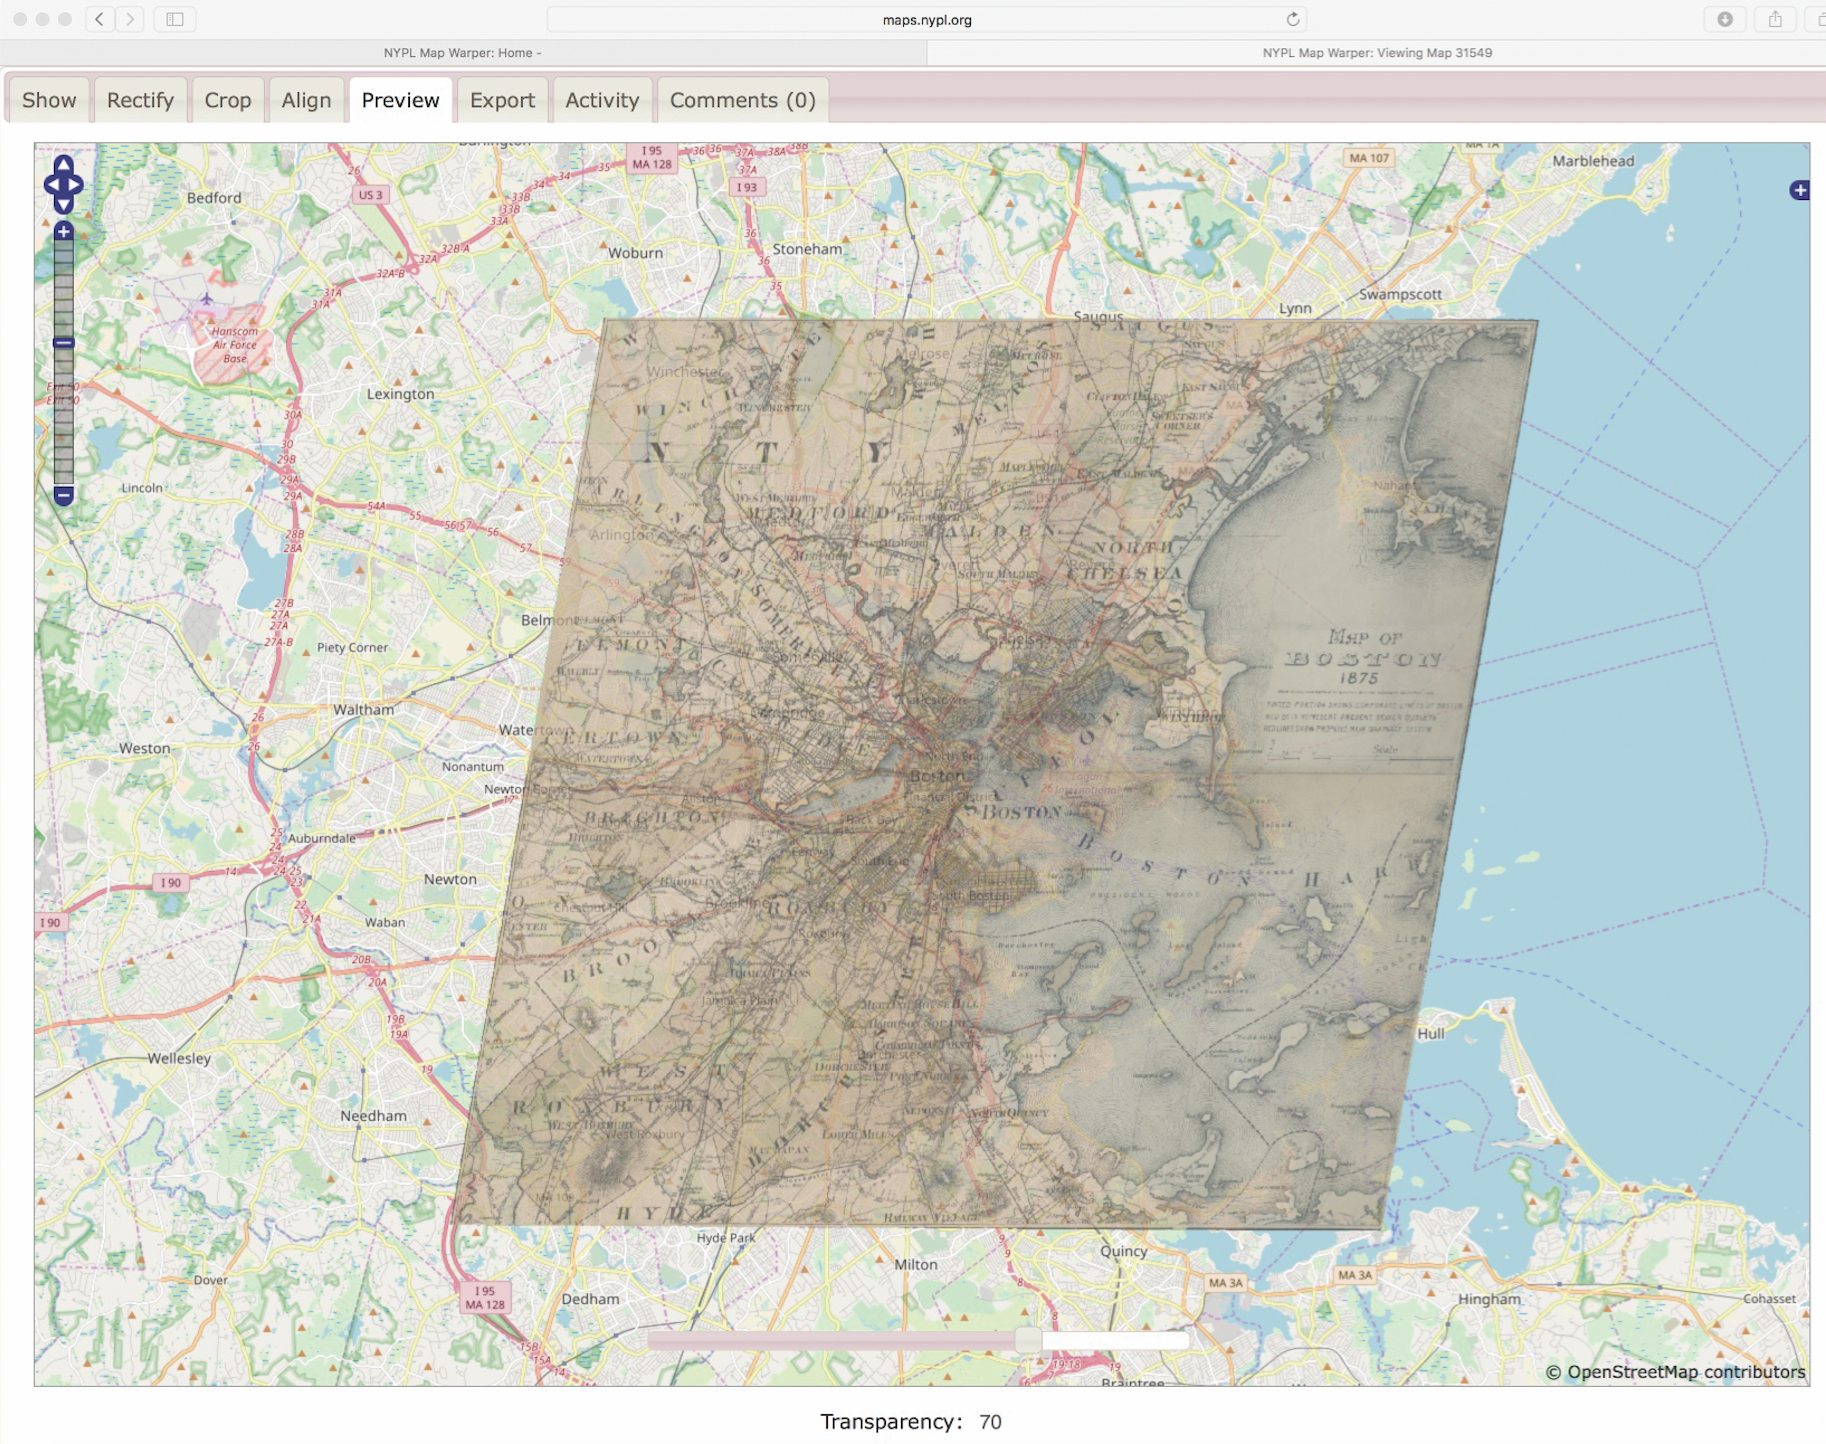Image resolution: width=1826 pixels, height=1444 pixels.
Task: Zoom in with the plus icon on map
Action: pyautogui.click(x=63, y=232)
